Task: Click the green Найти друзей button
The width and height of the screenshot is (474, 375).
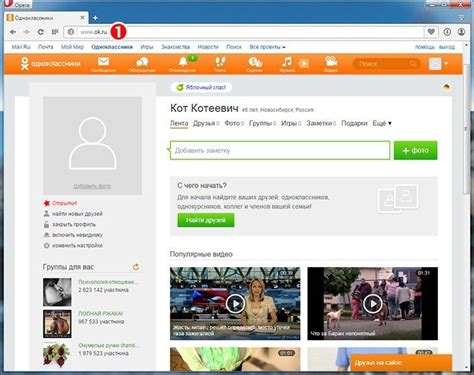Action: coord(206,220)
